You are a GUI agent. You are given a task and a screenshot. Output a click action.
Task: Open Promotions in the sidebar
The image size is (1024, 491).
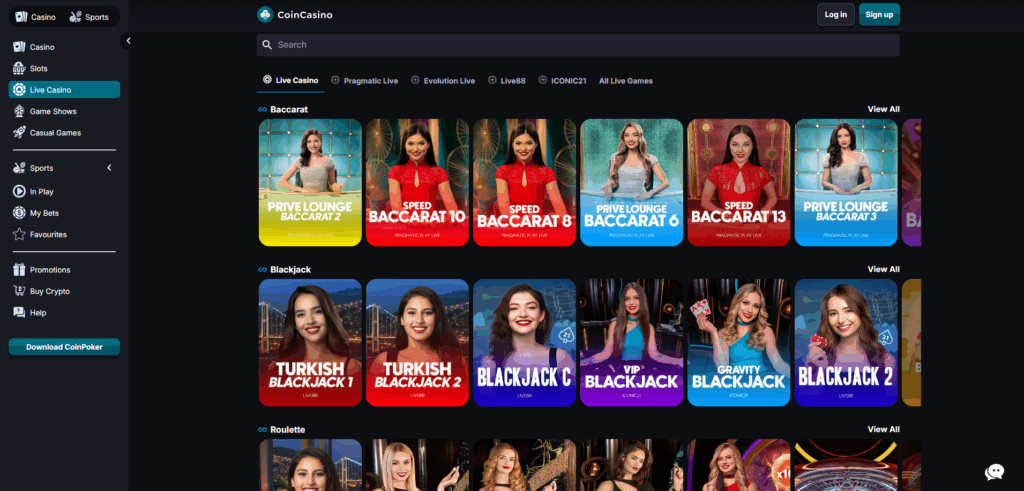(x=64, y=270)
